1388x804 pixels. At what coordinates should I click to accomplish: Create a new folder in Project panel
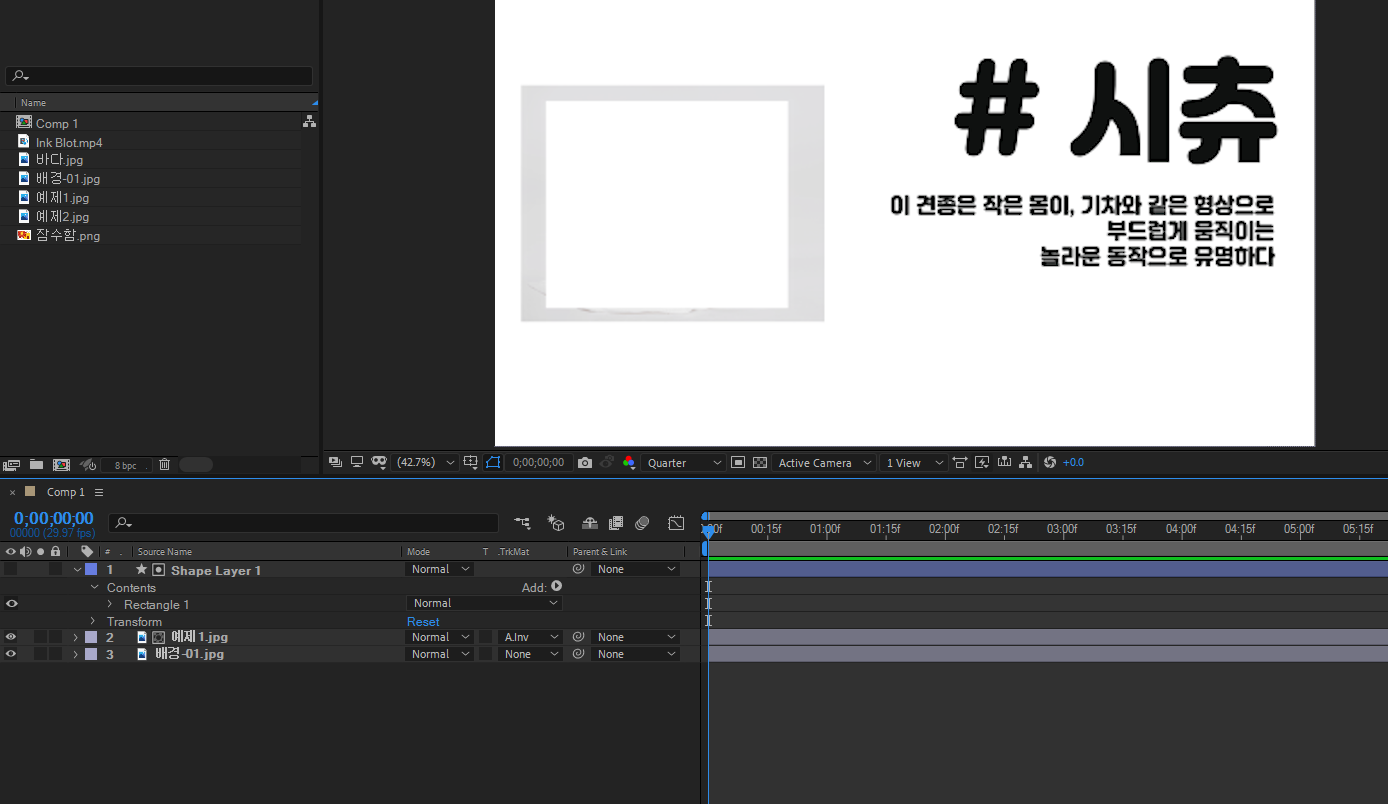(x=37, y=465)
